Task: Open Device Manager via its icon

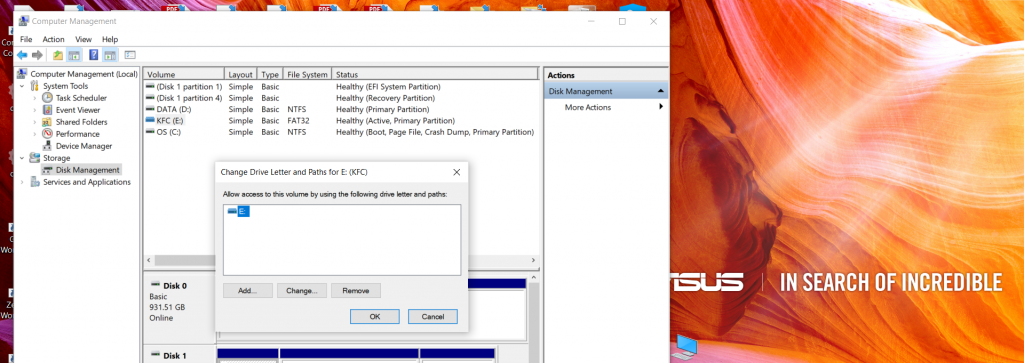Action: tap(47, 146)
